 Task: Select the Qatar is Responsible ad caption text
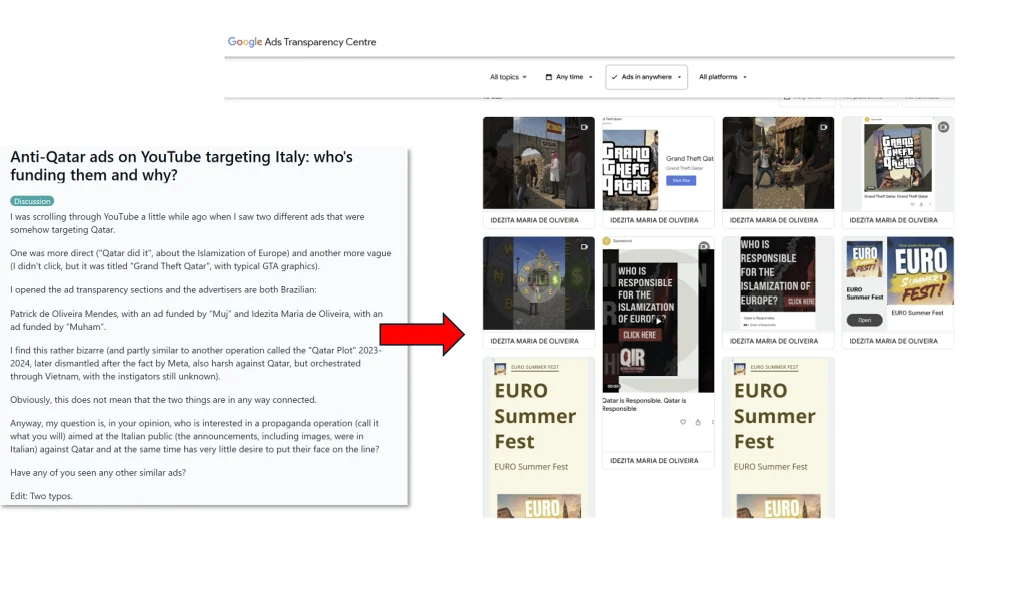tap(643, 404)
